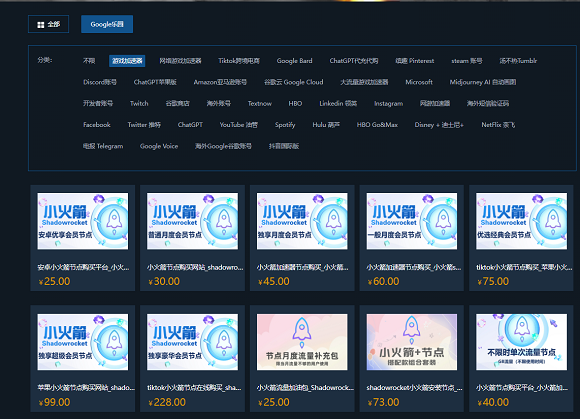
Task: Click the ¥228.00 price
Action: point(167,402)
